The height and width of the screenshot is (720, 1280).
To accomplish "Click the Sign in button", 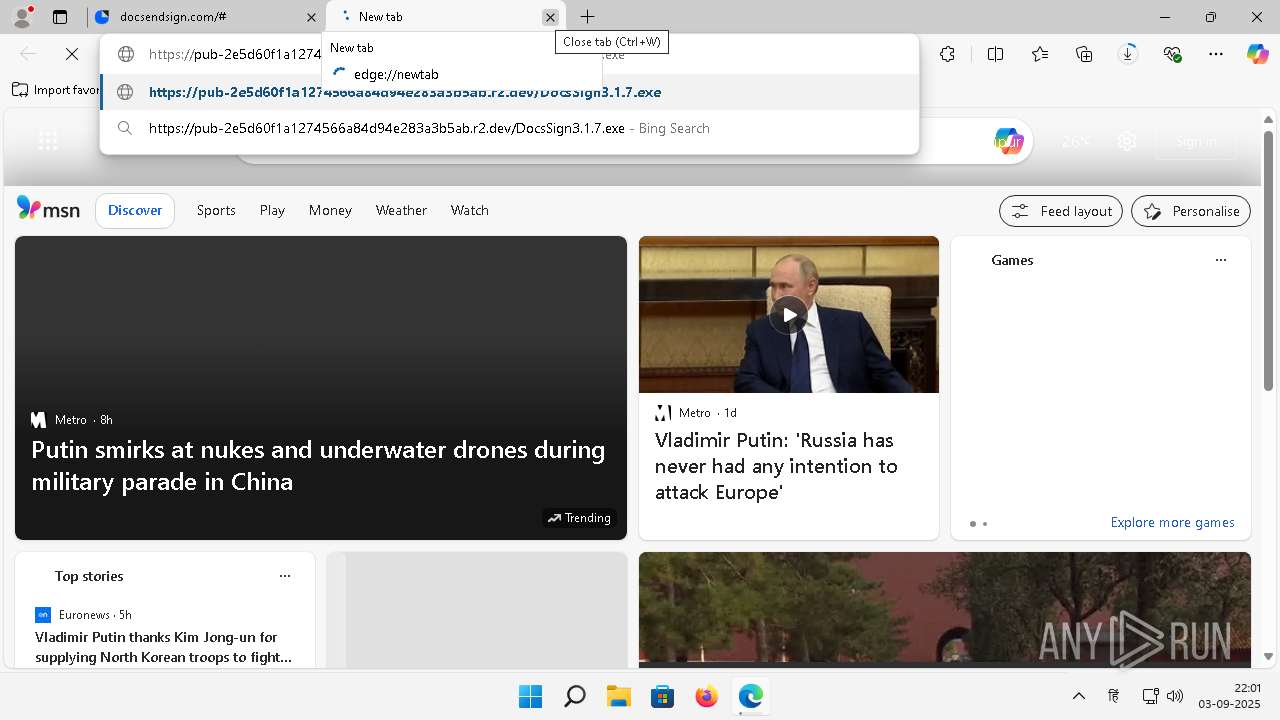I will 1196,142.
